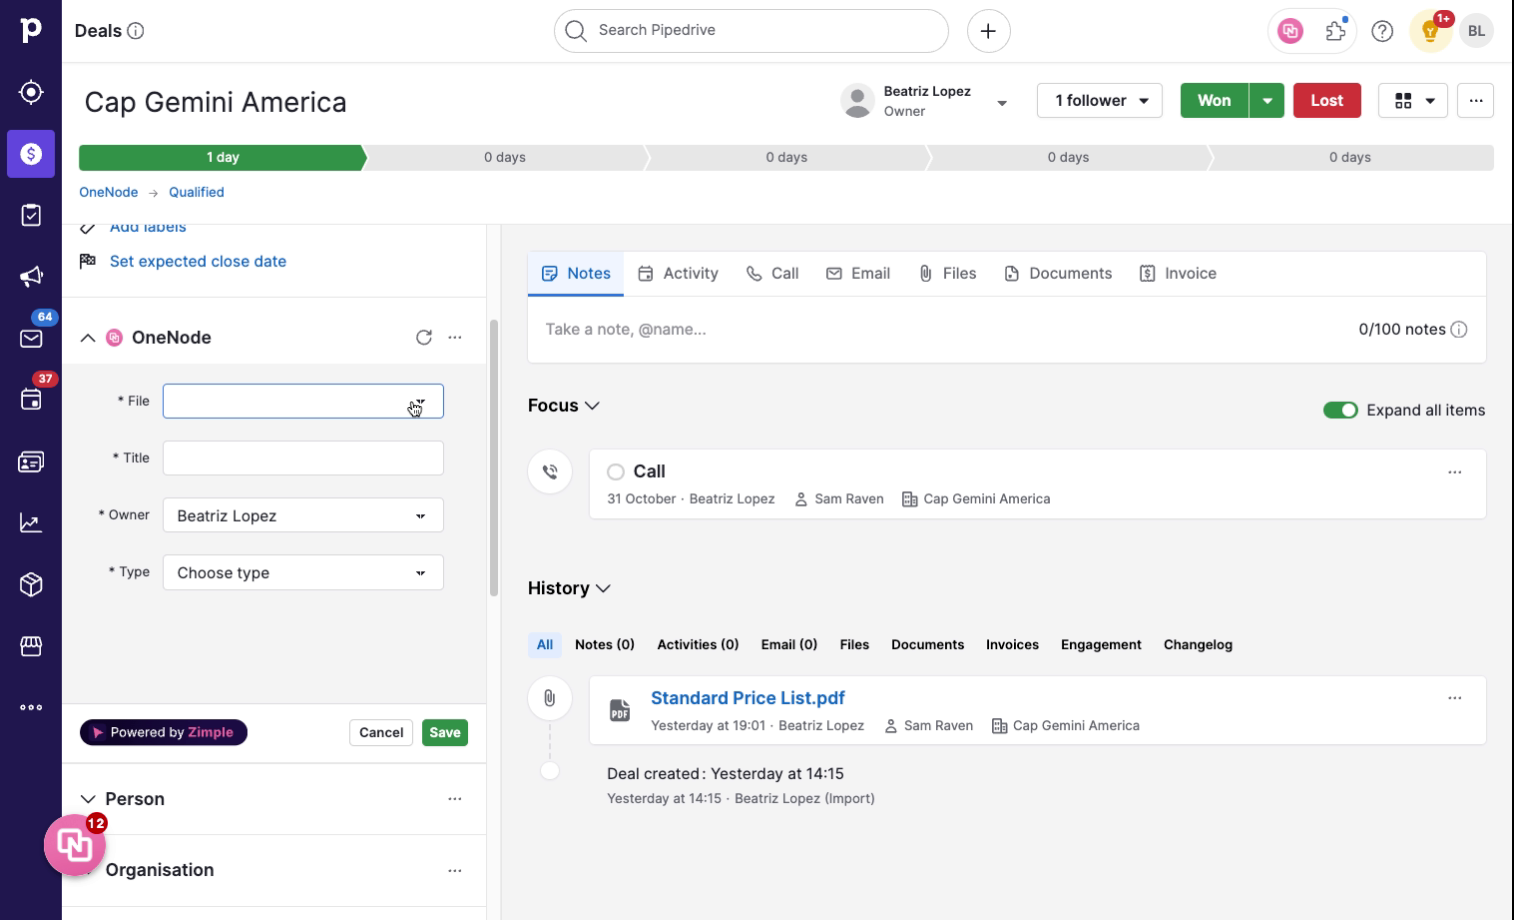Screen dimensions: 1514x920
Task: Open Marketplace store icon in sidebar
Action: (x=31, y=646)
